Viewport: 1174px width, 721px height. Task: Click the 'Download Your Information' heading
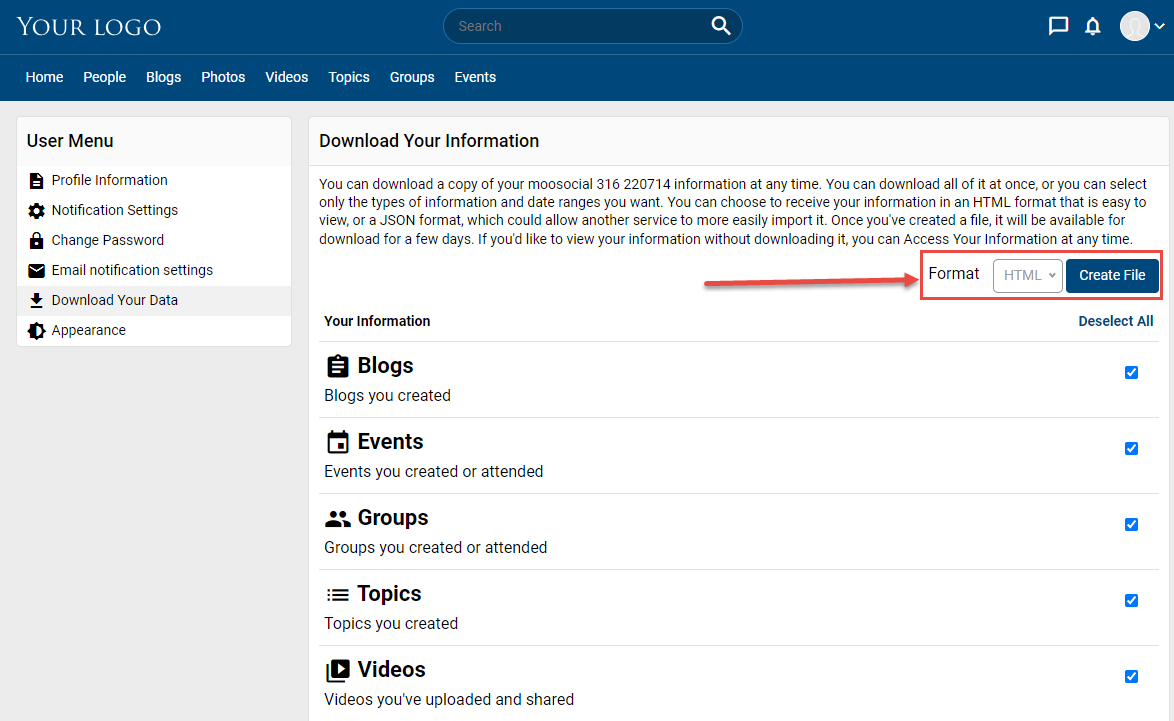tap(429, 141)
